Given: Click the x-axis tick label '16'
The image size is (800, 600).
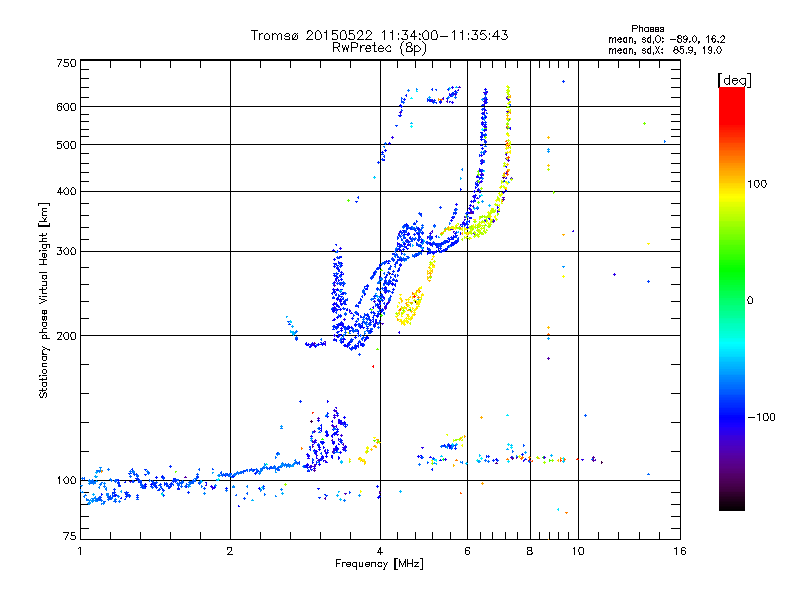Looking at the screenshot, I should (x=680, y=551).
